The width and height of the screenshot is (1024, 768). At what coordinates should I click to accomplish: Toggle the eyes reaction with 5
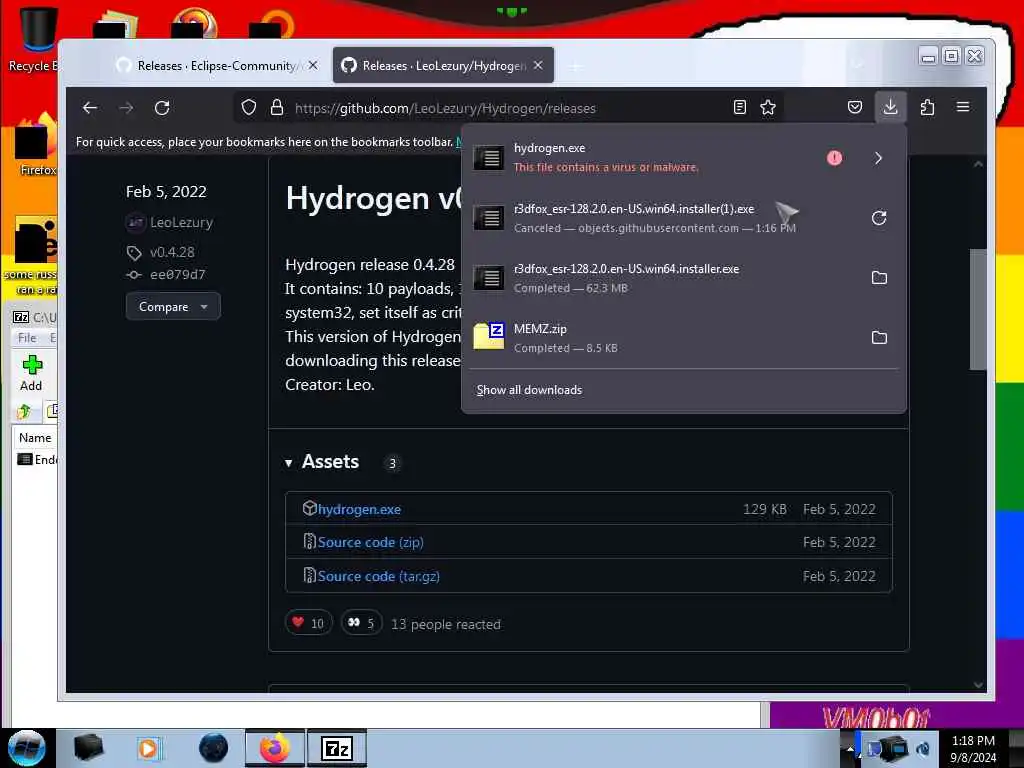click(x=361, y=623)
